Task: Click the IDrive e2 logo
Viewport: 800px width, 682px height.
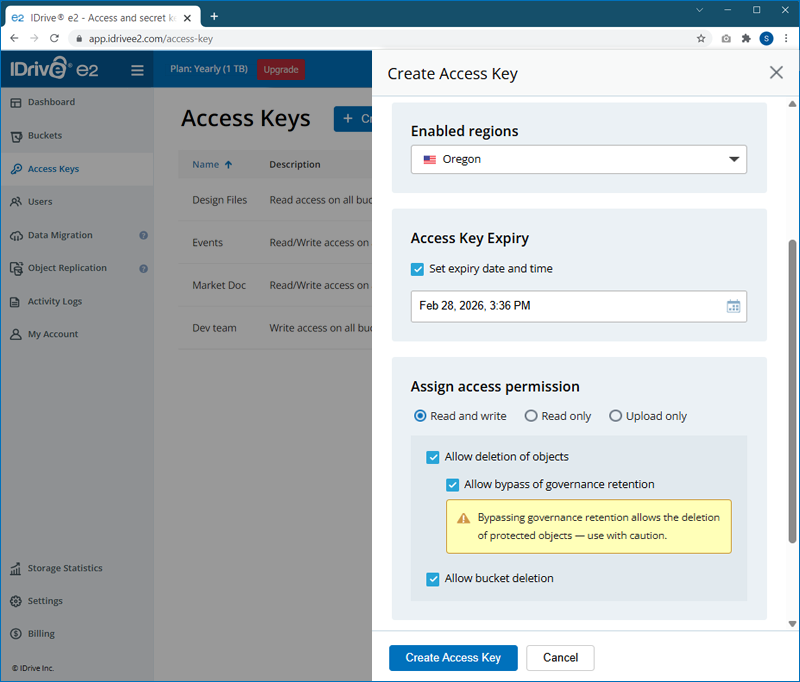Action: click(53, 70)
